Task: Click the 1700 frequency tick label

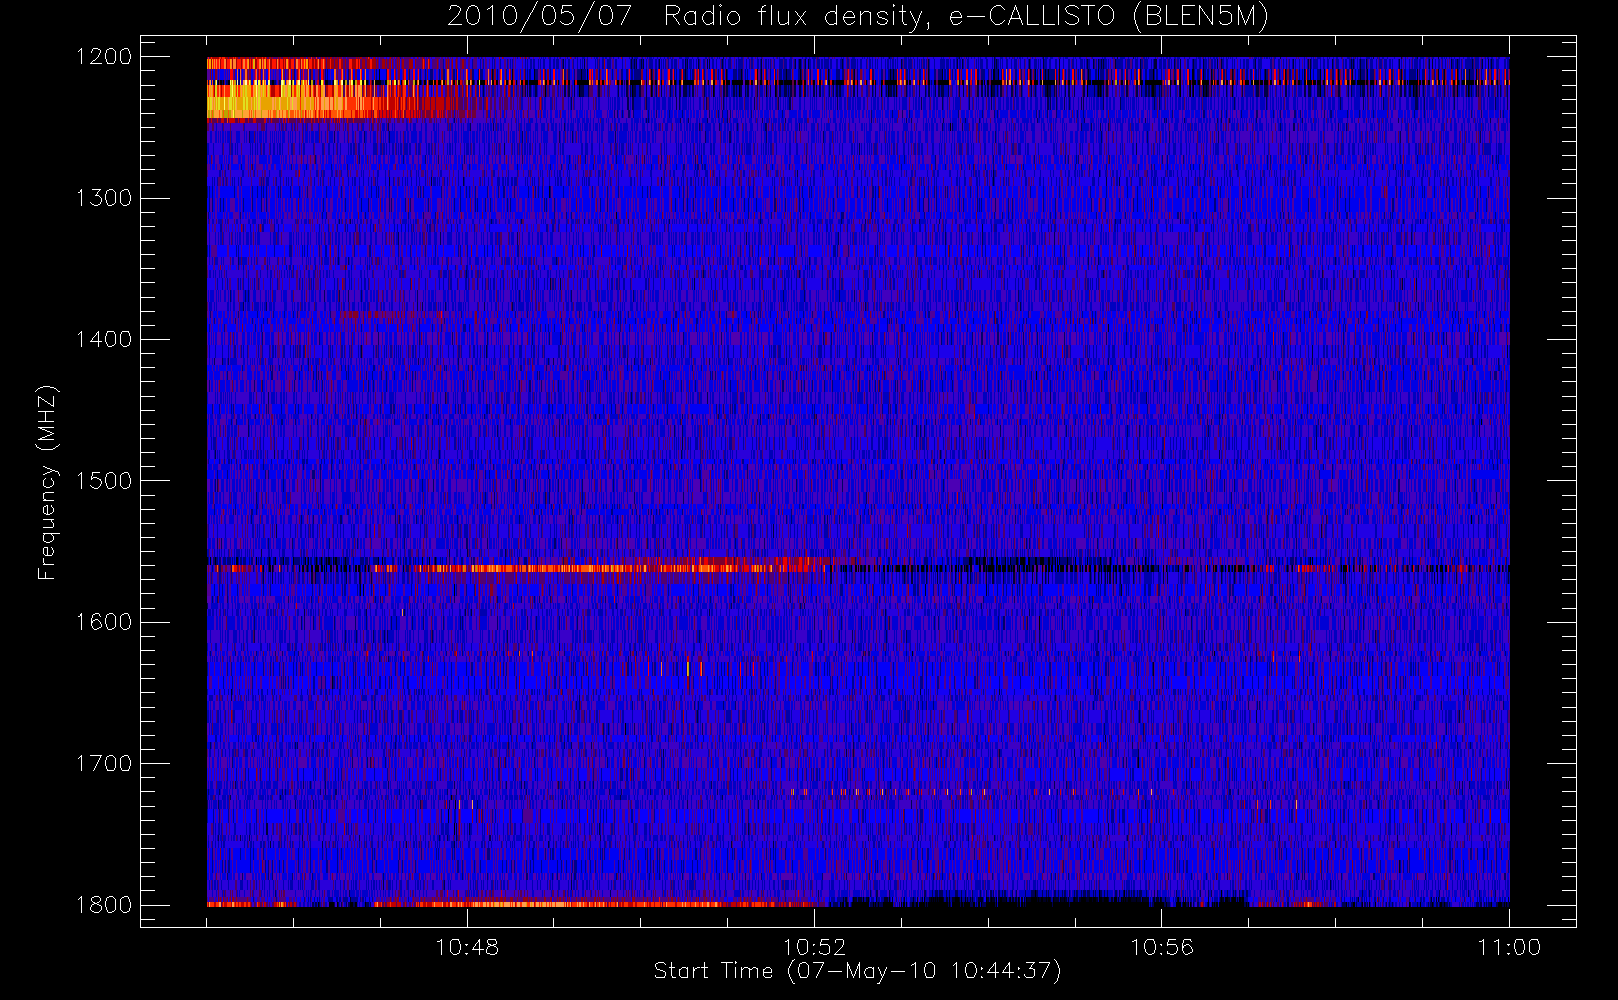Action: [x=104, y=763]
